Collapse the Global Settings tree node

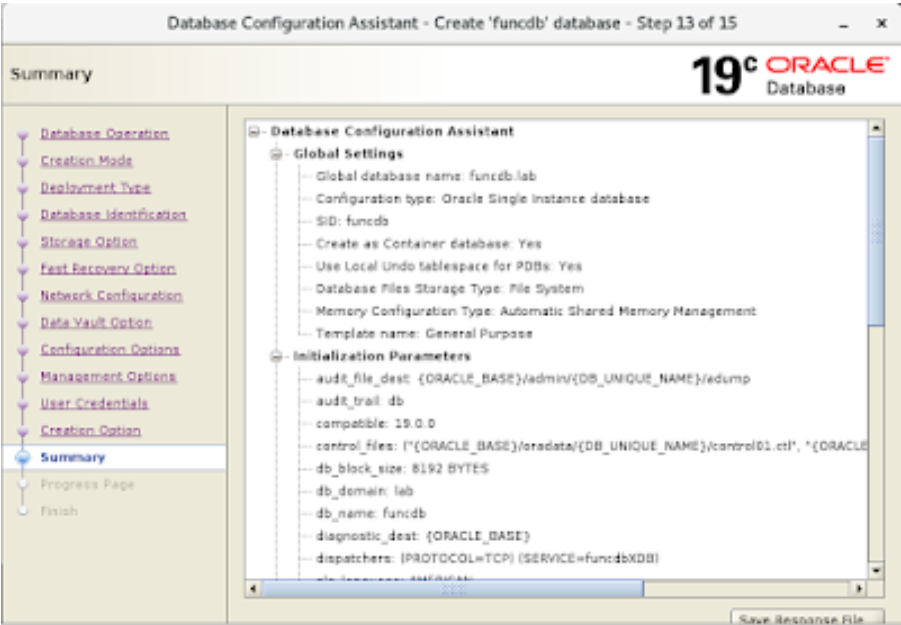(x=276, y=154)
